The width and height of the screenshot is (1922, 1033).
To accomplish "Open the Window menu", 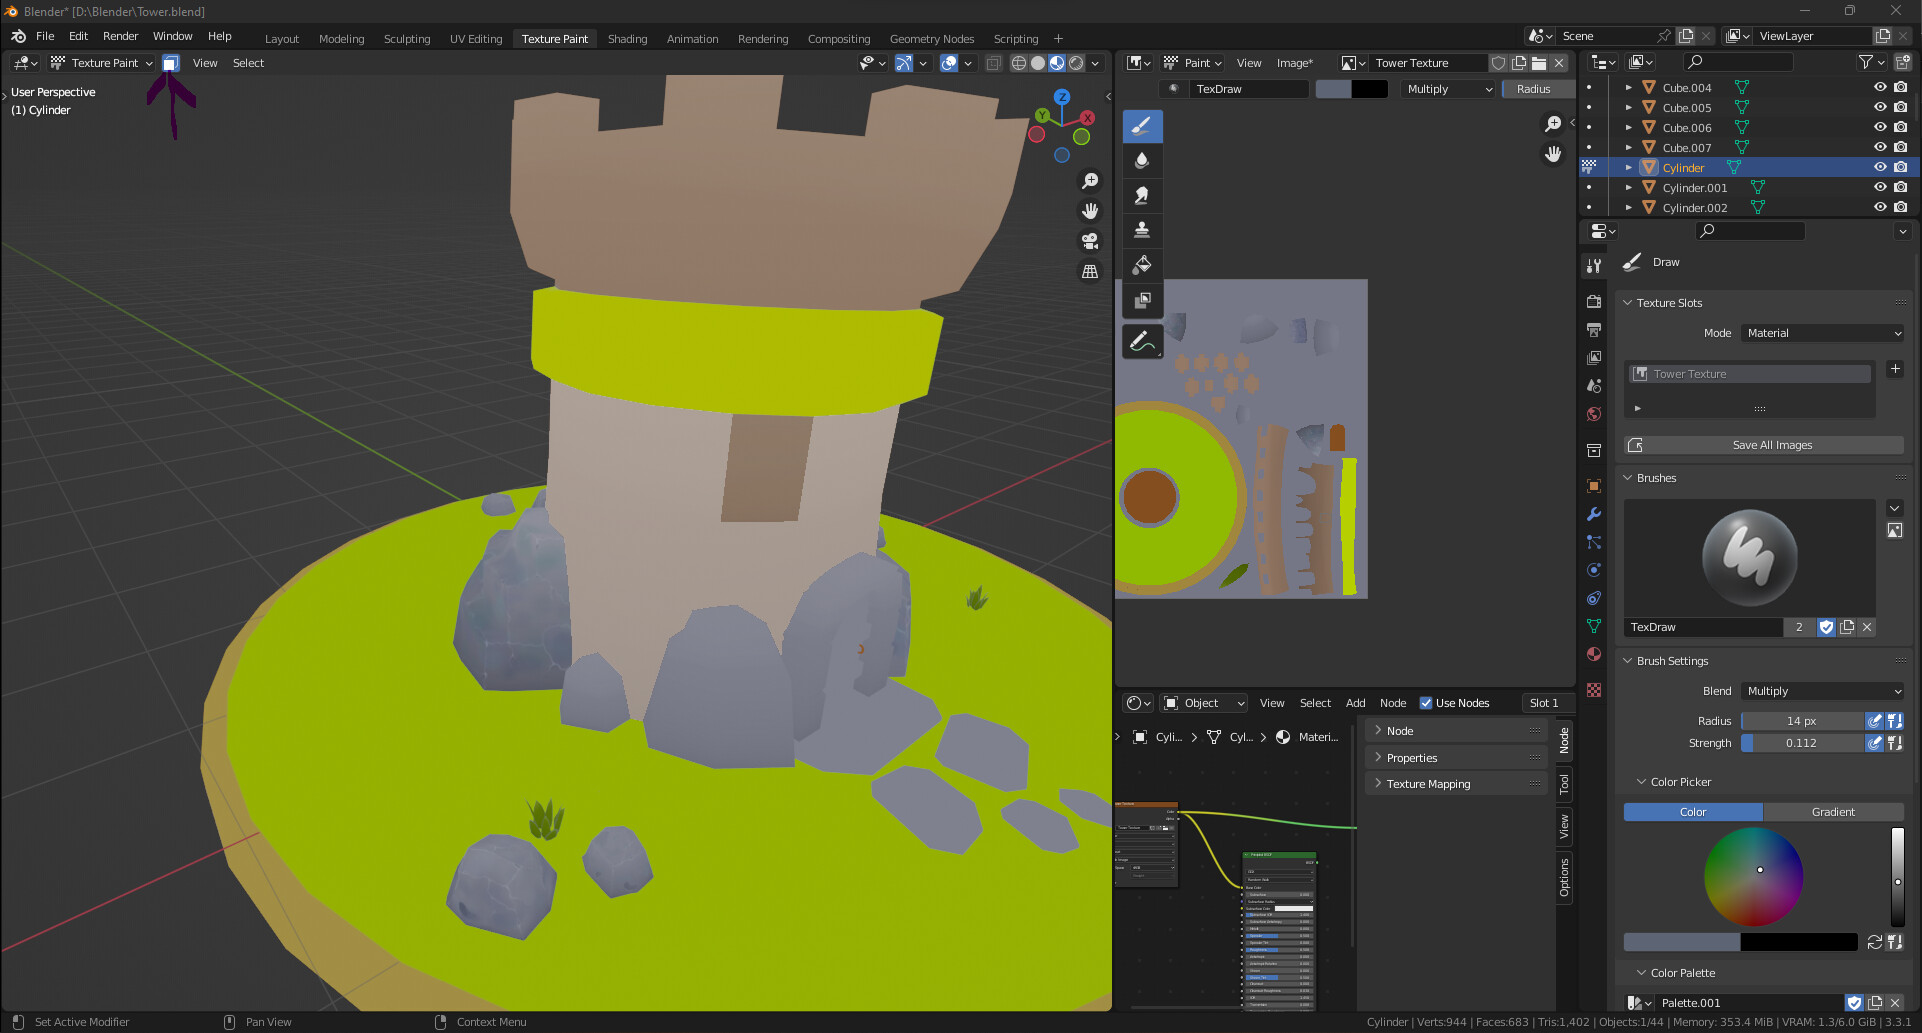I will [x=172, y=36].
